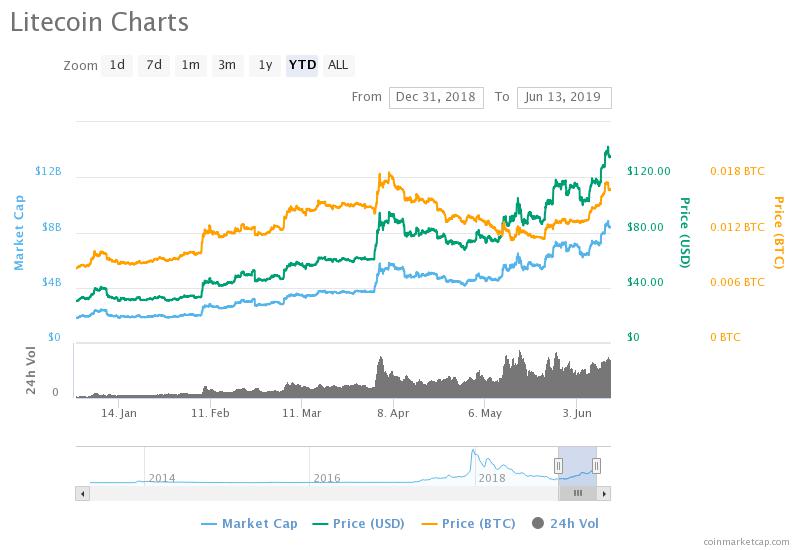The width and height of the screenshot is (800, 550).
Task: Switch zoom to 1y
Action: tap(265, 65)
